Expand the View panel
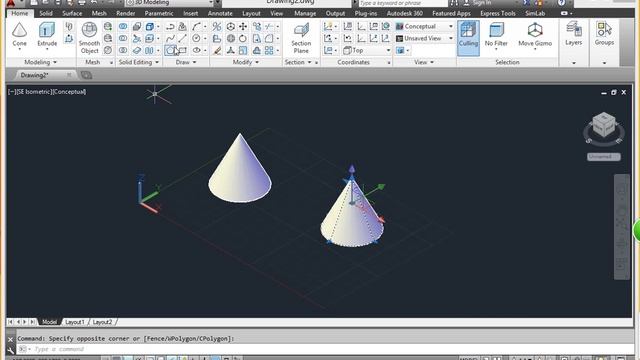 [424, 62]
